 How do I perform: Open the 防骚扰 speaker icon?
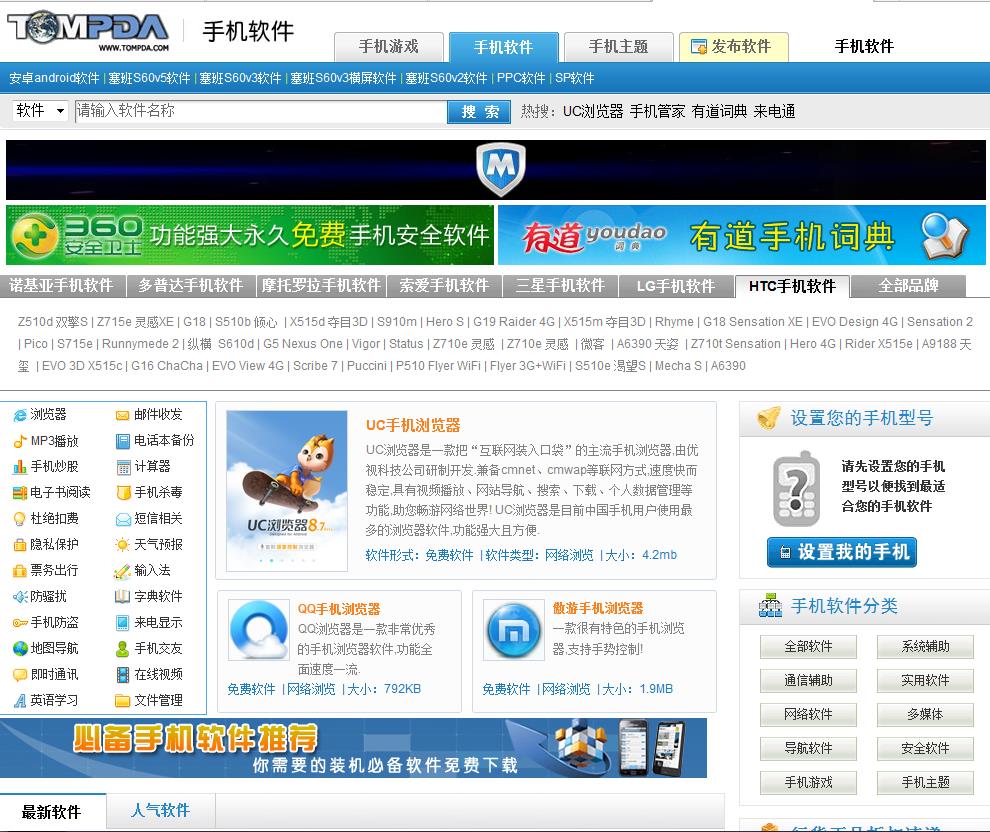click(x=20, y=597)
